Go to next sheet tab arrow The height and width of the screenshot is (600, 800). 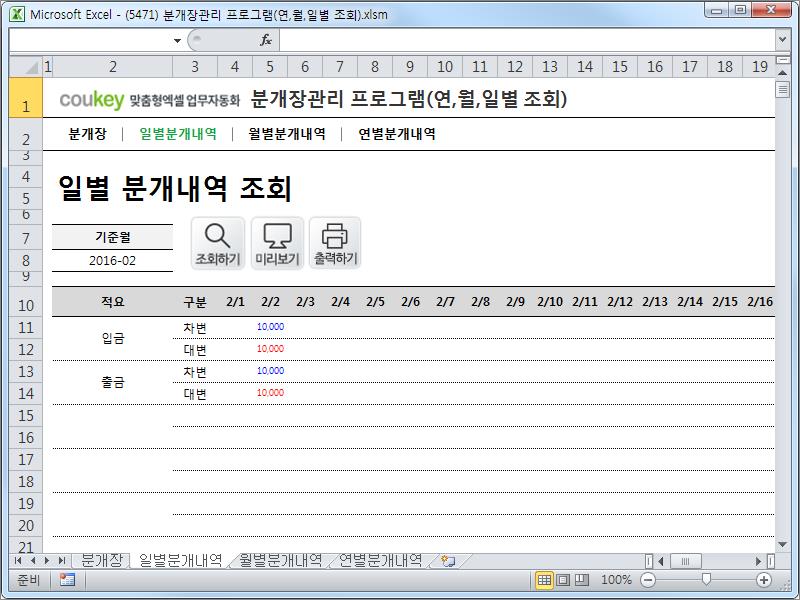pos(47,561)
